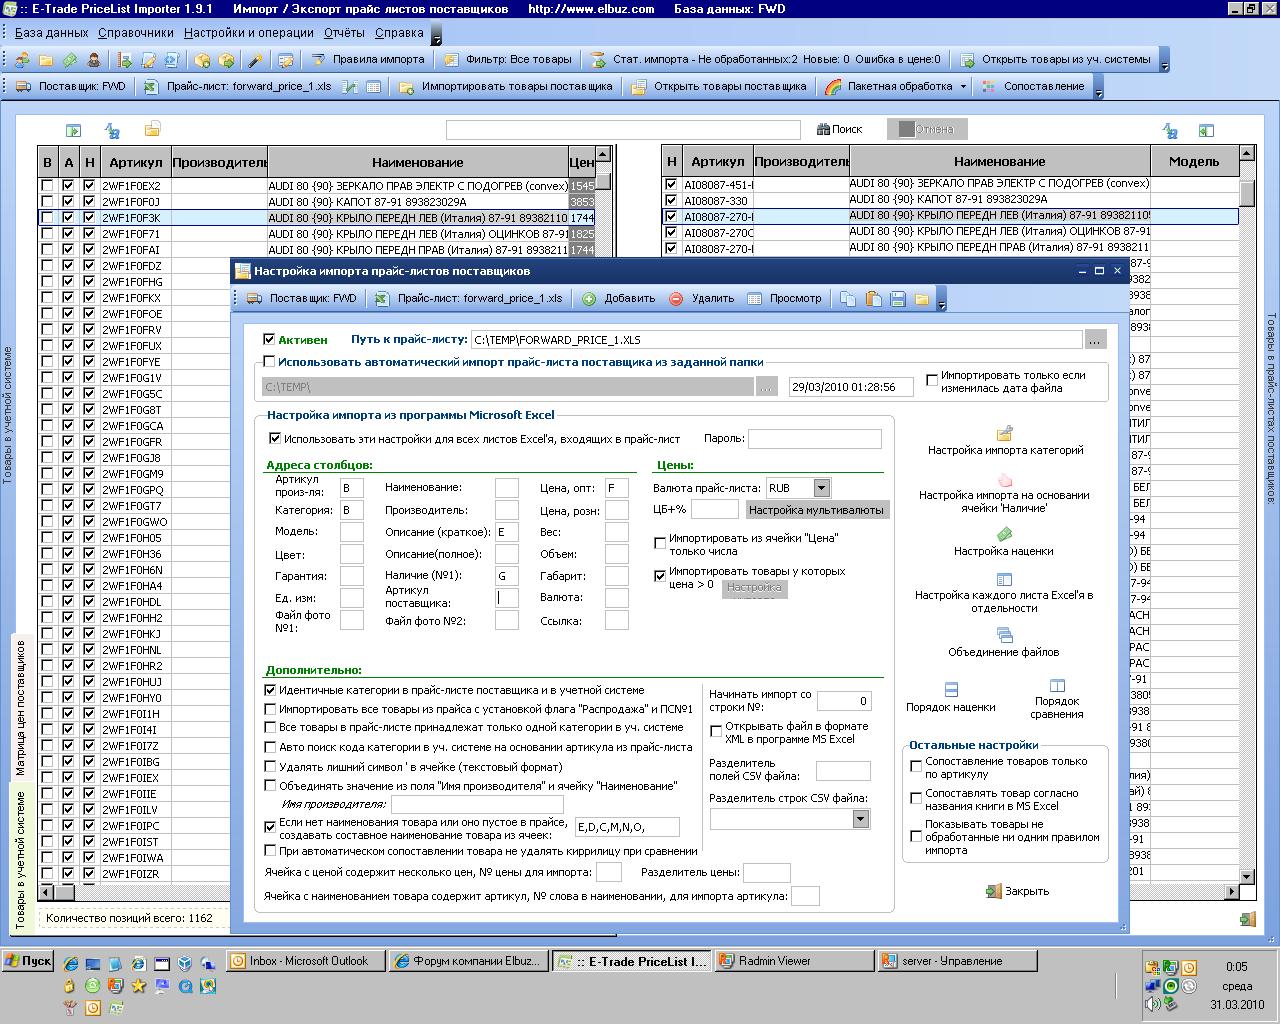Open Справочники menu

click(x=136, y=33)
